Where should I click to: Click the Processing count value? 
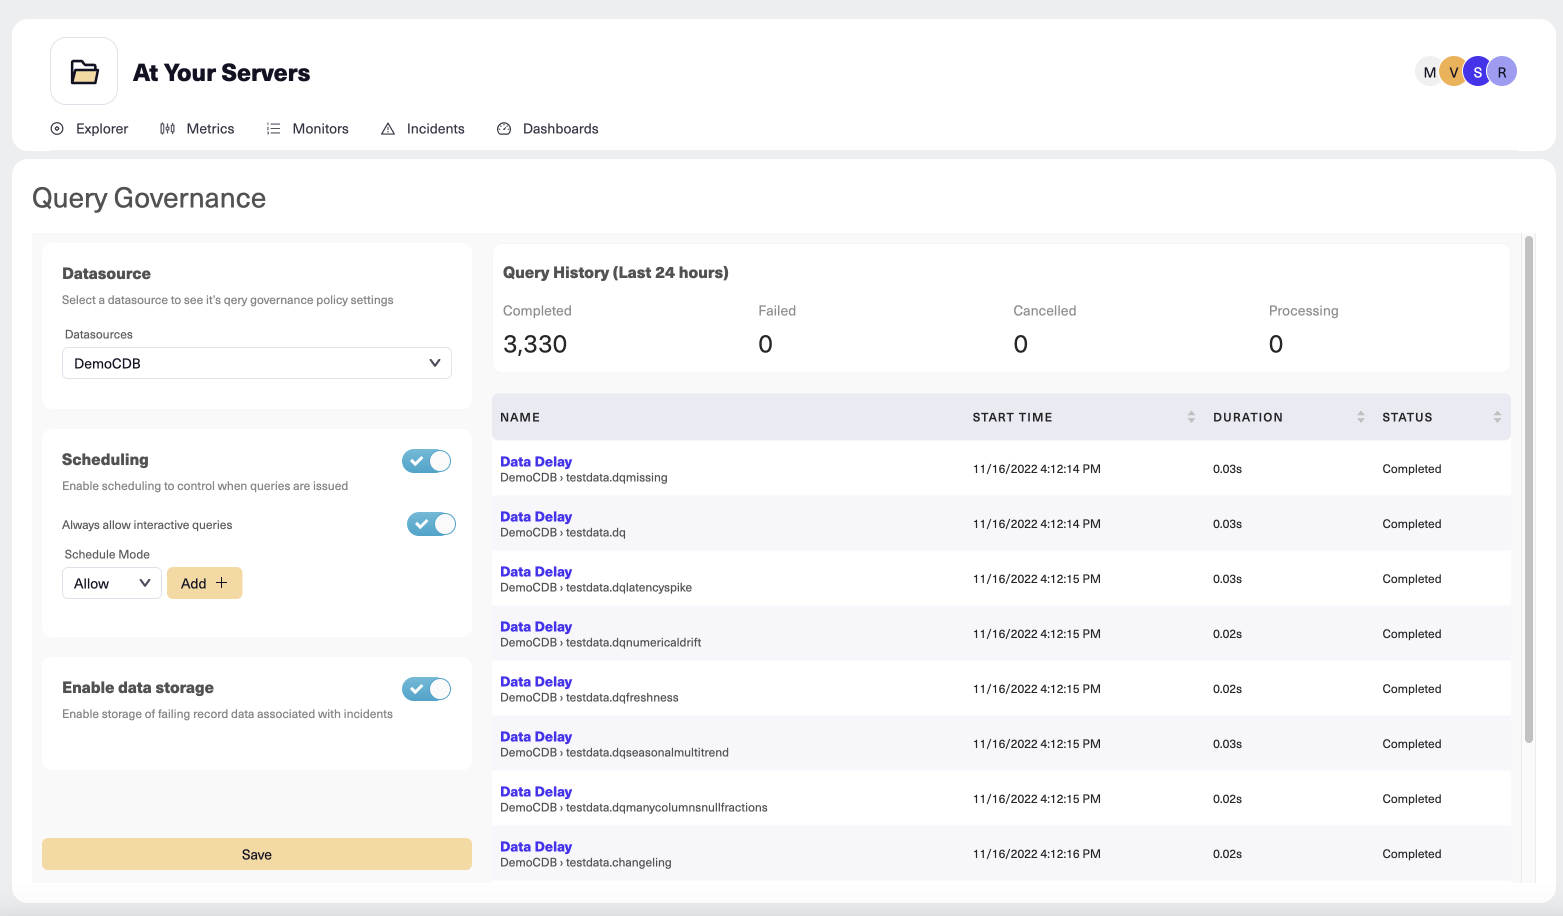[1276, 344]
